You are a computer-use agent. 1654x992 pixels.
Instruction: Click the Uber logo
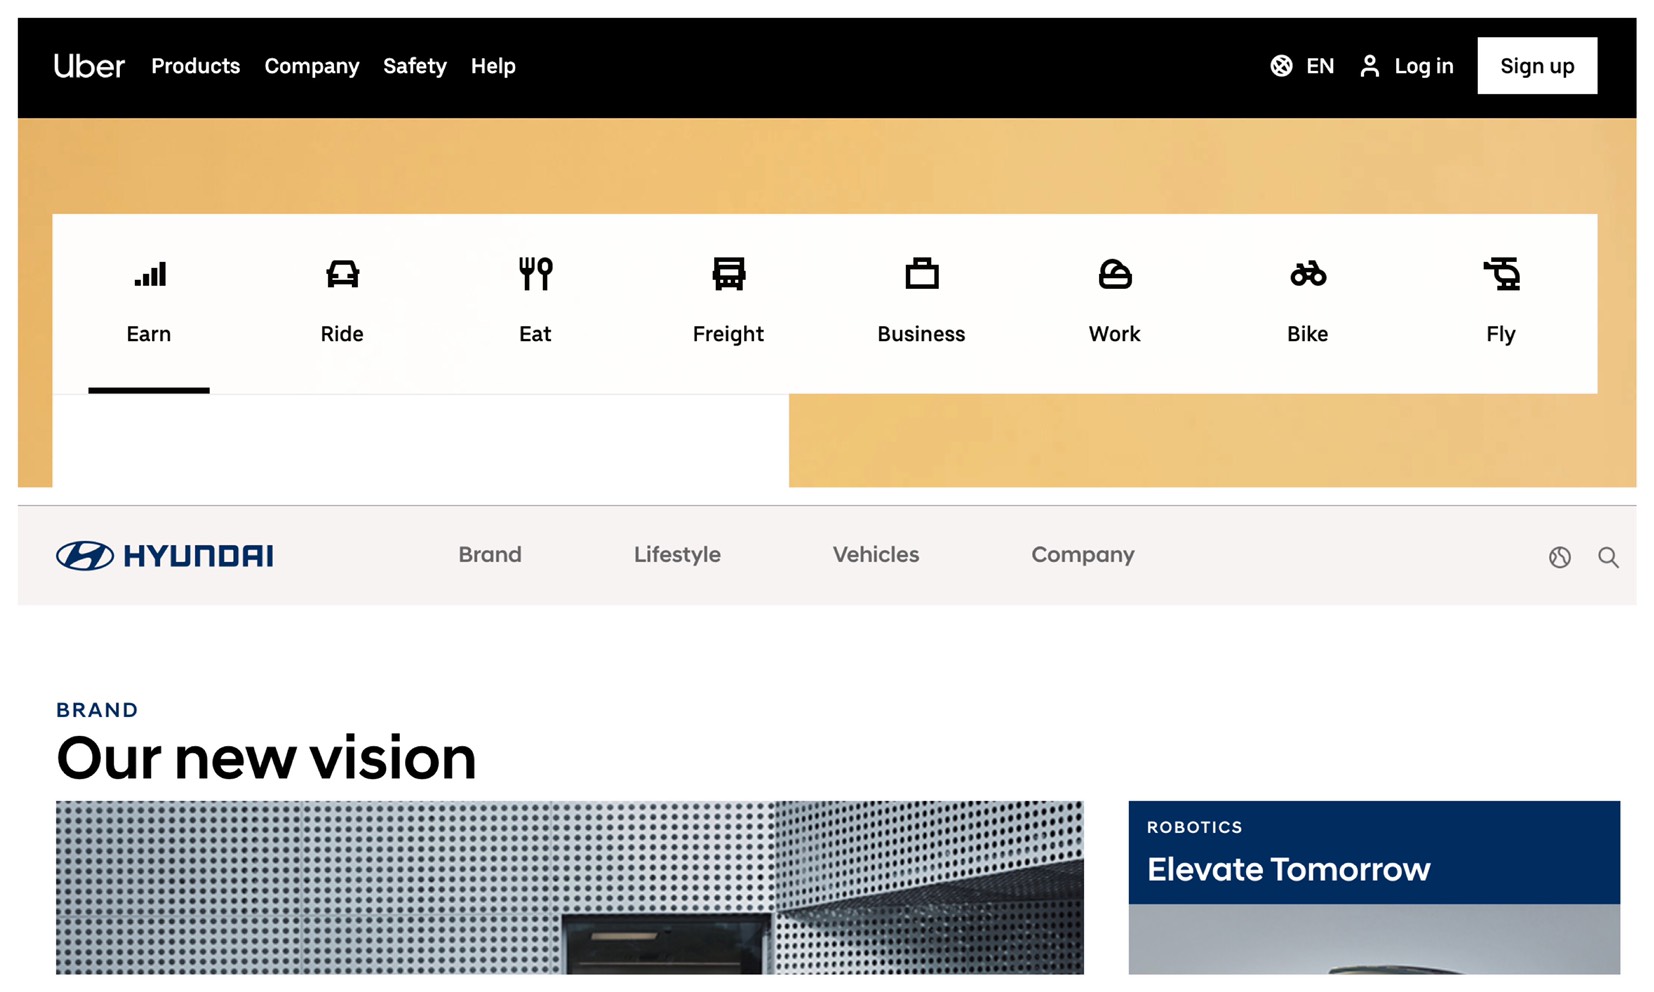click(x=89, y=66)
